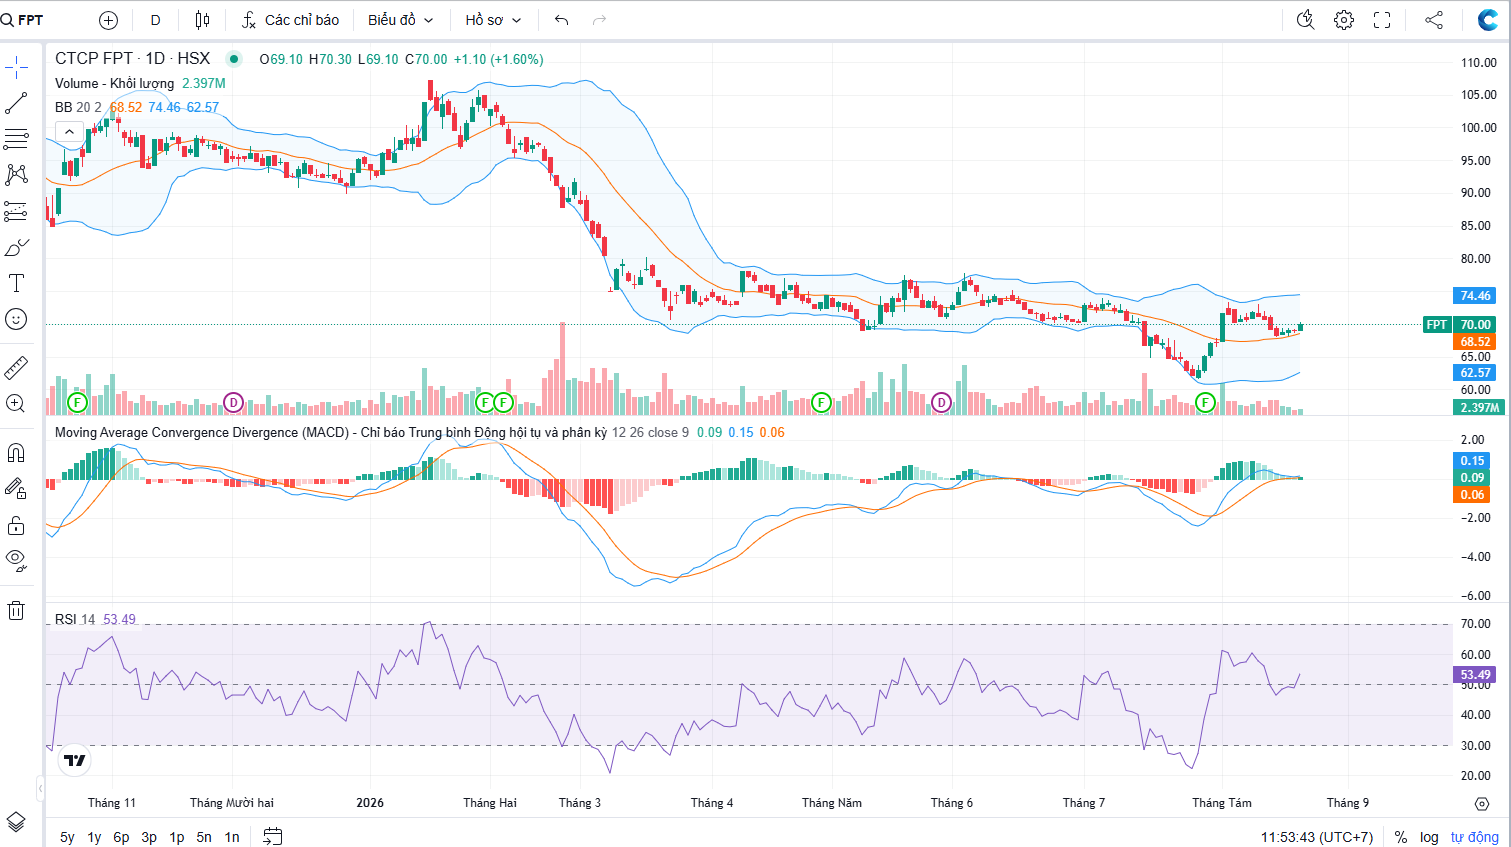Click the D dividend marker near Tháng 6

pos(941,402)
